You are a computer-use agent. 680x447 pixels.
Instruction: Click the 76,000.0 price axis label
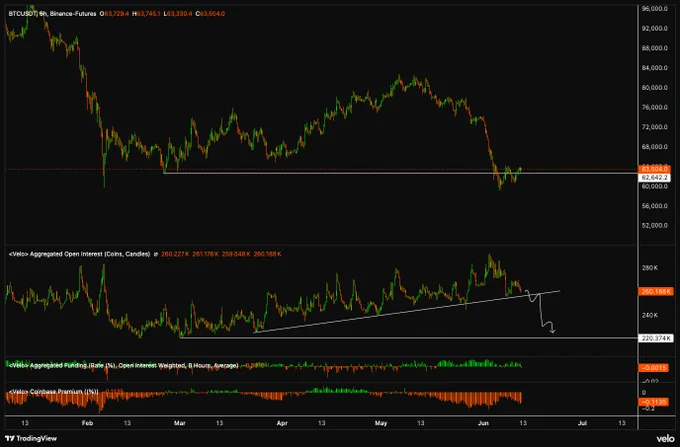pos(654,107)
